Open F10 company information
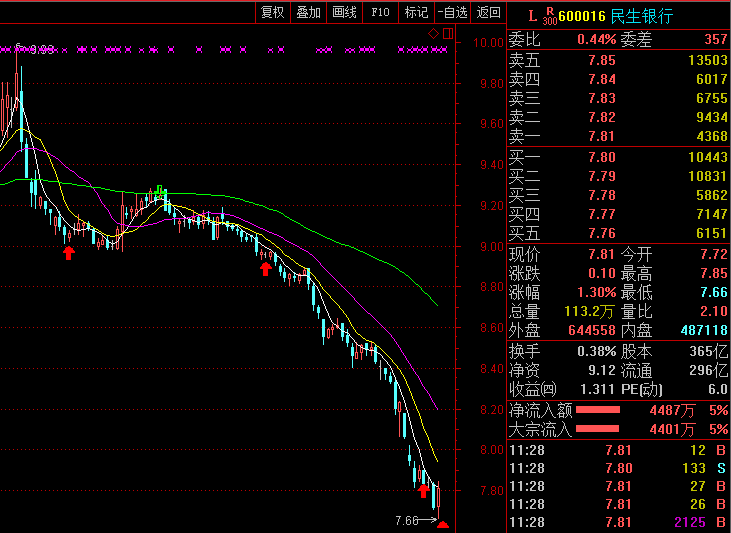 pyautogui.click(x=380, y=12)
